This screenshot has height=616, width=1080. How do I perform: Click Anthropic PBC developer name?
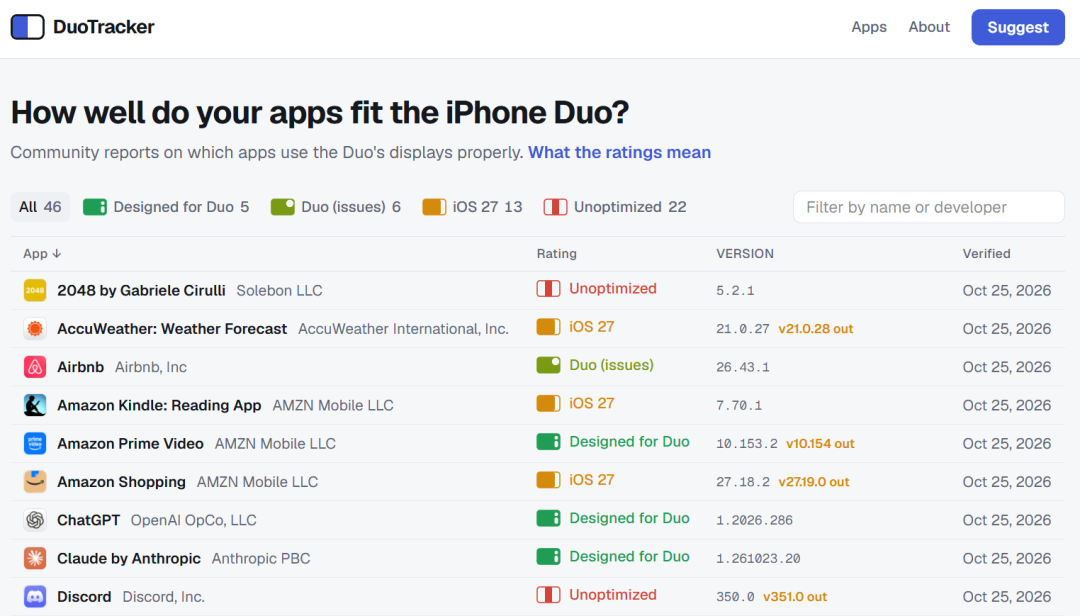[x=261, y=558]
